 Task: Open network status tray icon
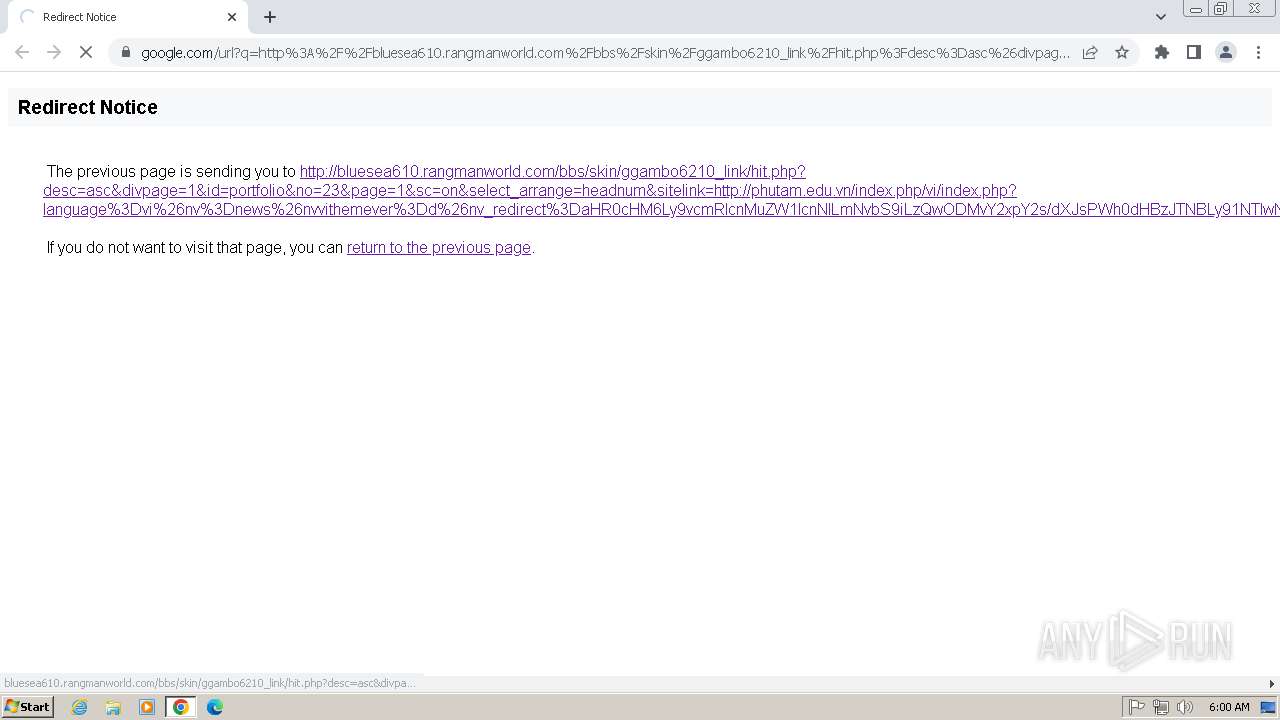(1160, 707)
